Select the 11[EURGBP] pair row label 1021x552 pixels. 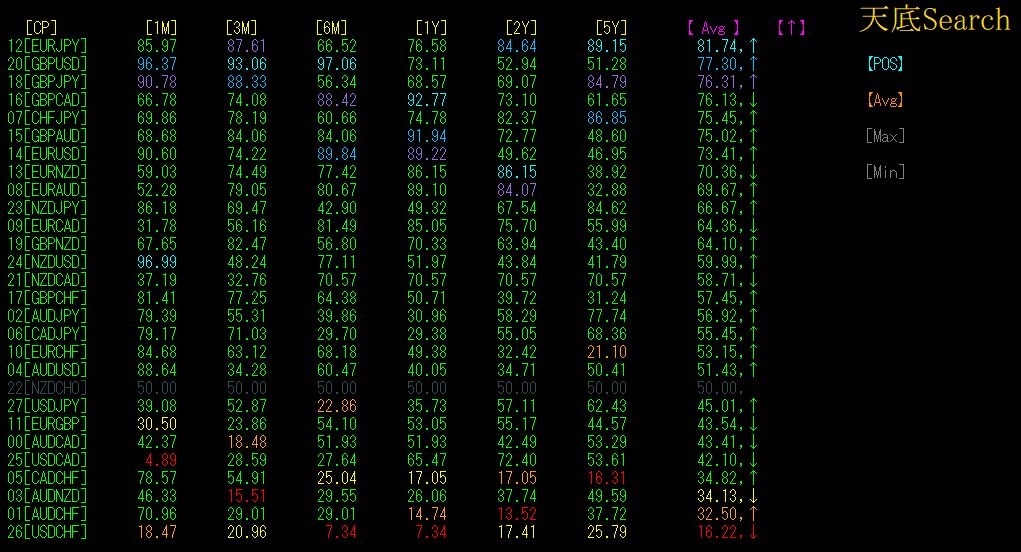(47, 424)
